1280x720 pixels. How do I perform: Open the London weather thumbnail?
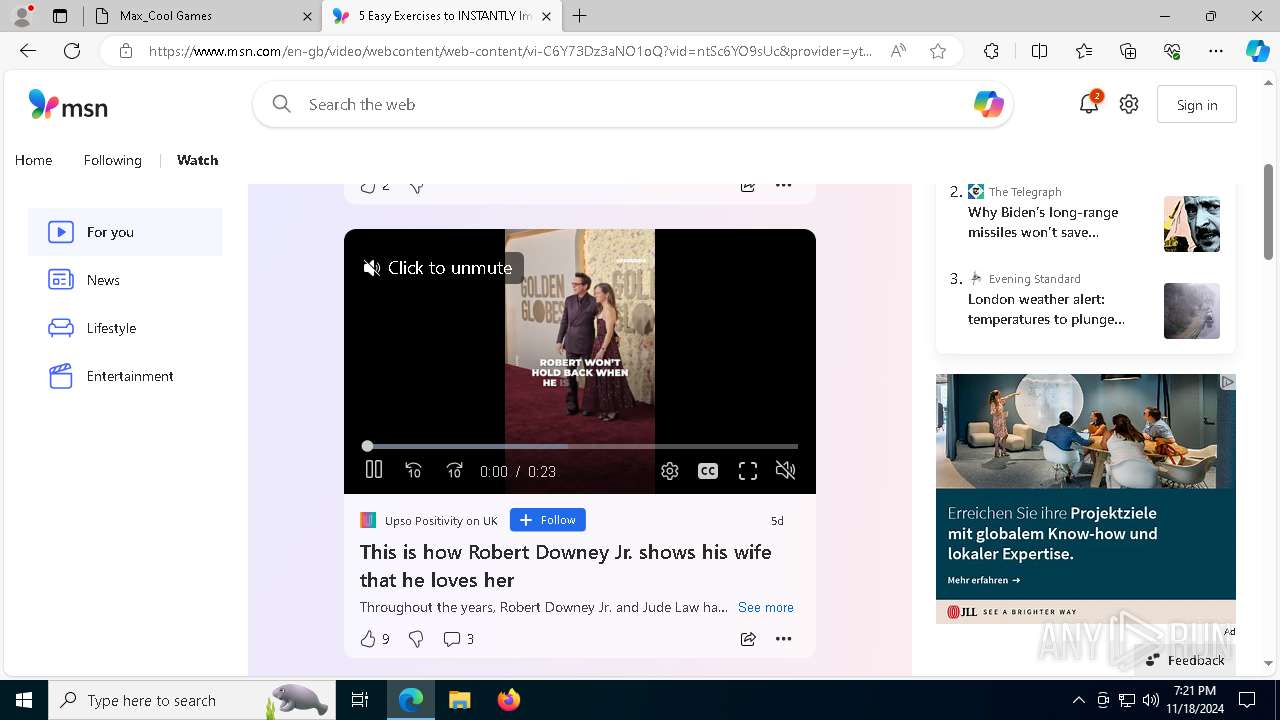click(x=1192, y=311)
